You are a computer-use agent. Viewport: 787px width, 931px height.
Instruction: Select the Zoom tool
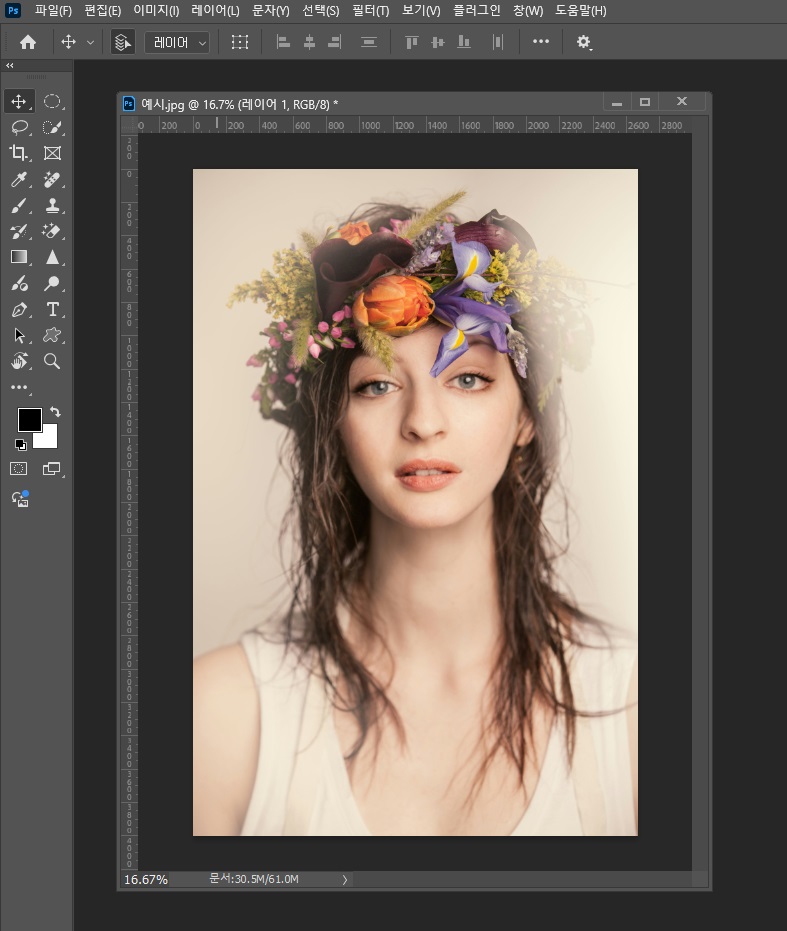(52, 361)
